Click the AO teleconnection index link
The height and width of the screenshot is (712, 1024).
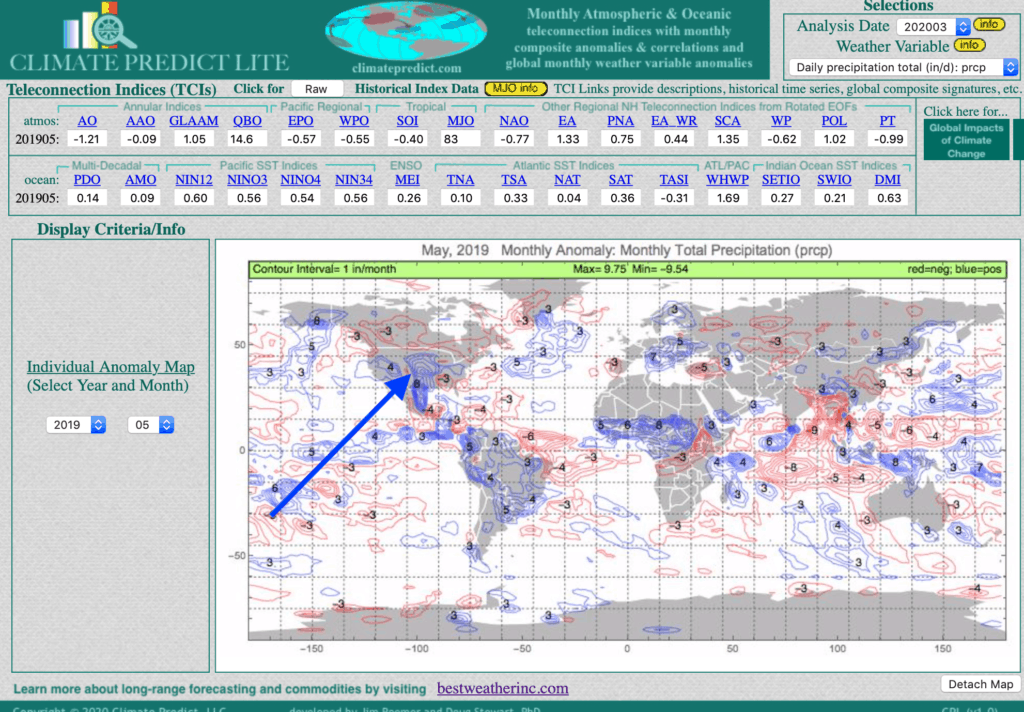(x=87, y=121)
